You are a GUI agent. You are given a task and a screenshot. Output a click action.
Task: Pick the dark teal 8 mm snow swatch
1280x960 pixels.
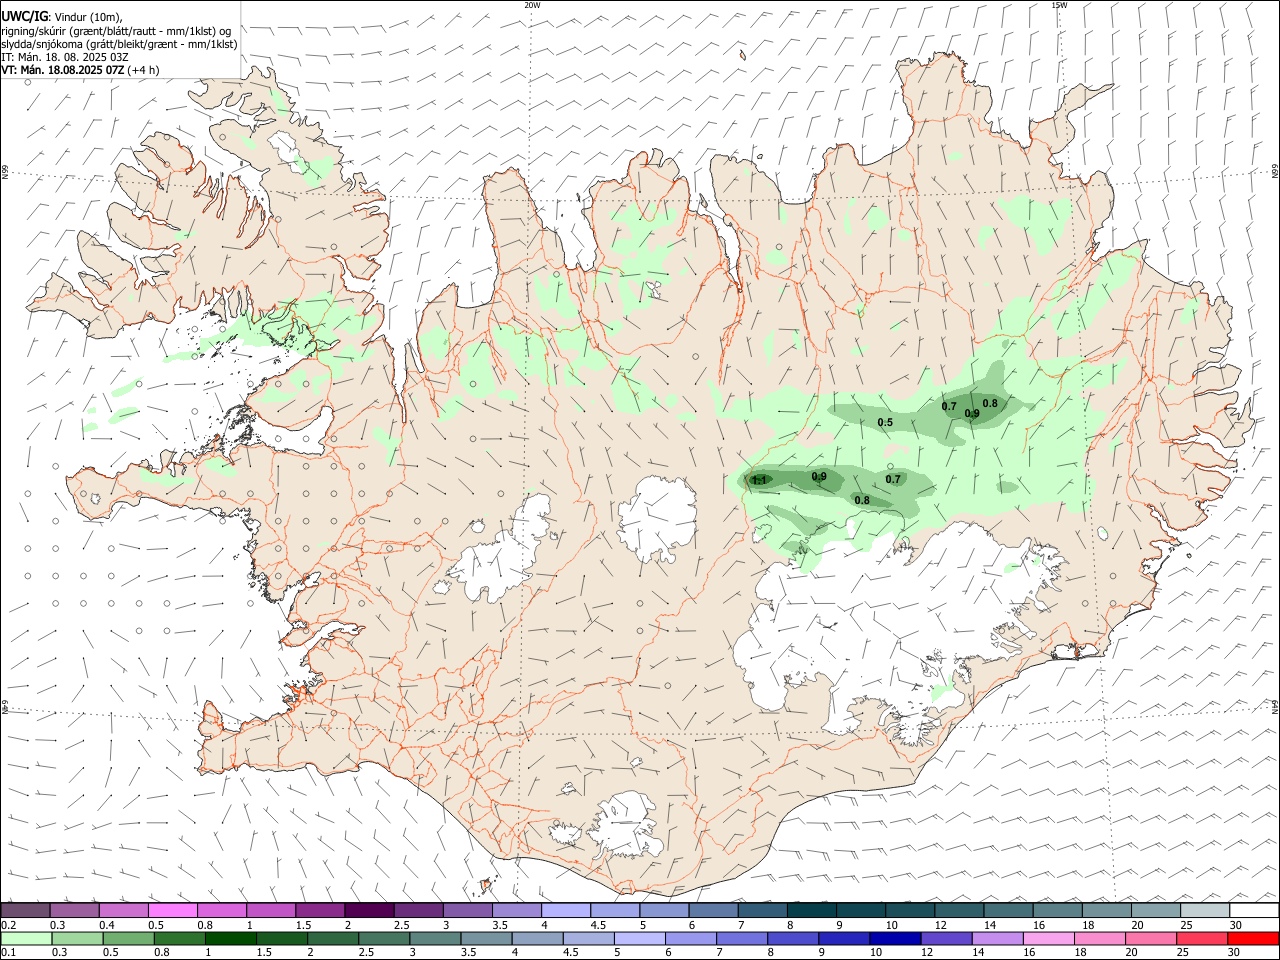(x=812, y=911)
